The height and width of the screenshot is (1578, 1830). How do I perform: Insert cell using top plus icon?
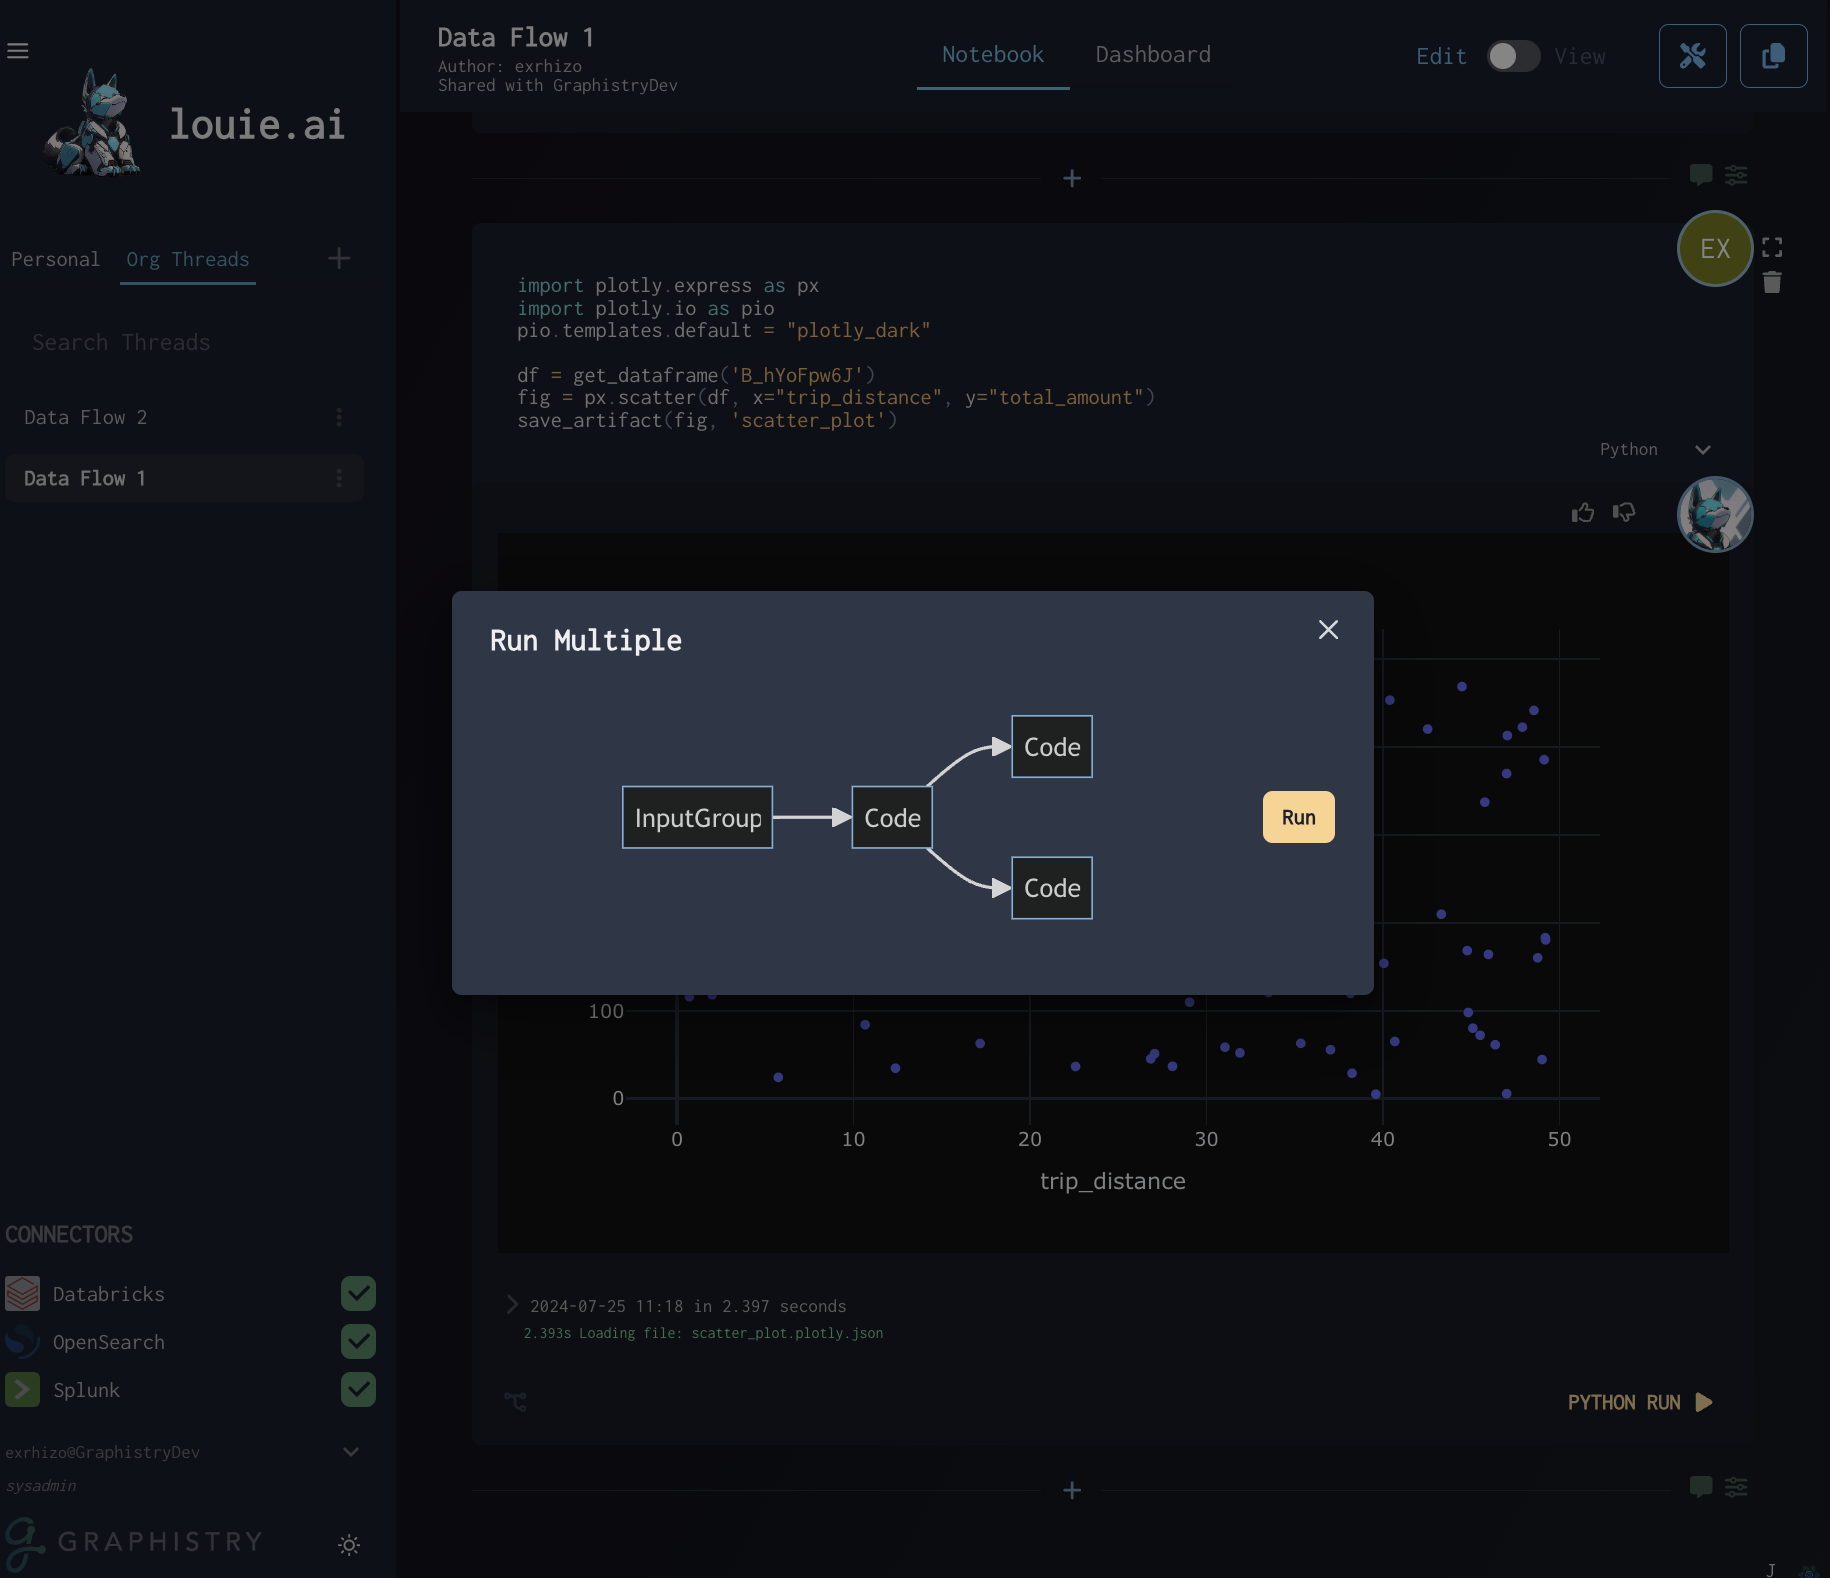pyautogui.click(x=1072, y=178)
